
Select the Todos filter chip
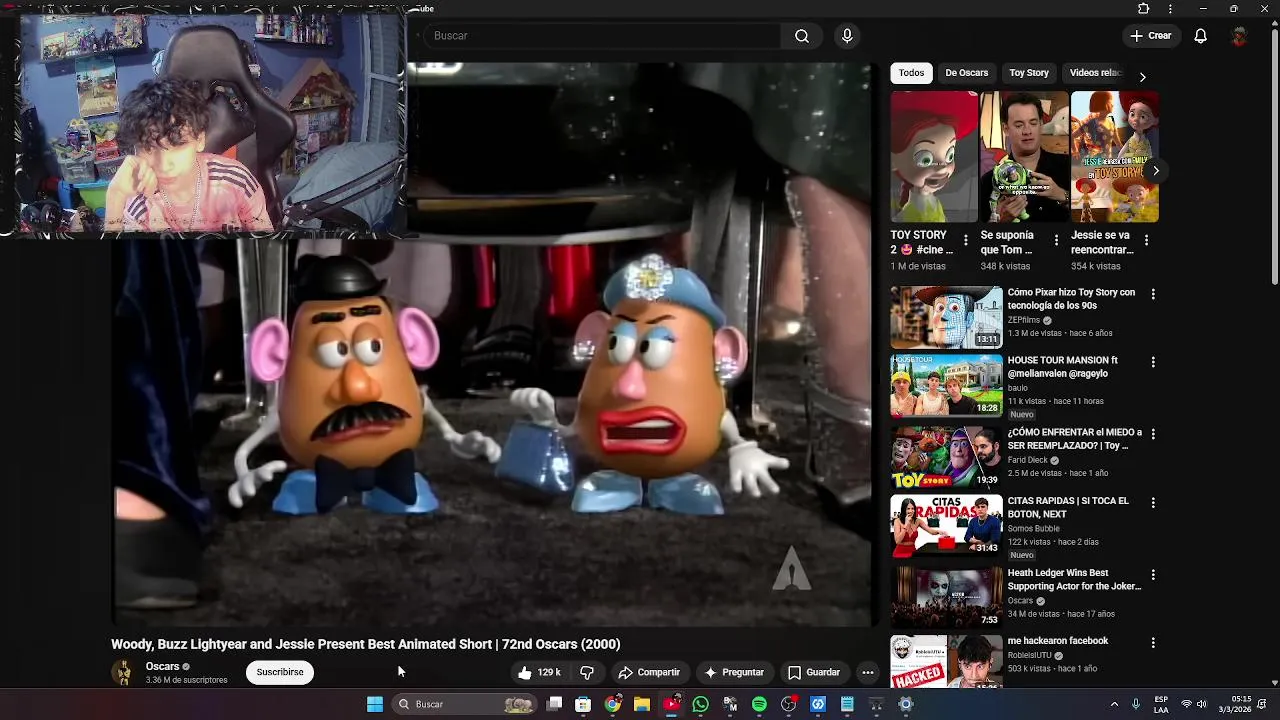[x=911, y=73]
